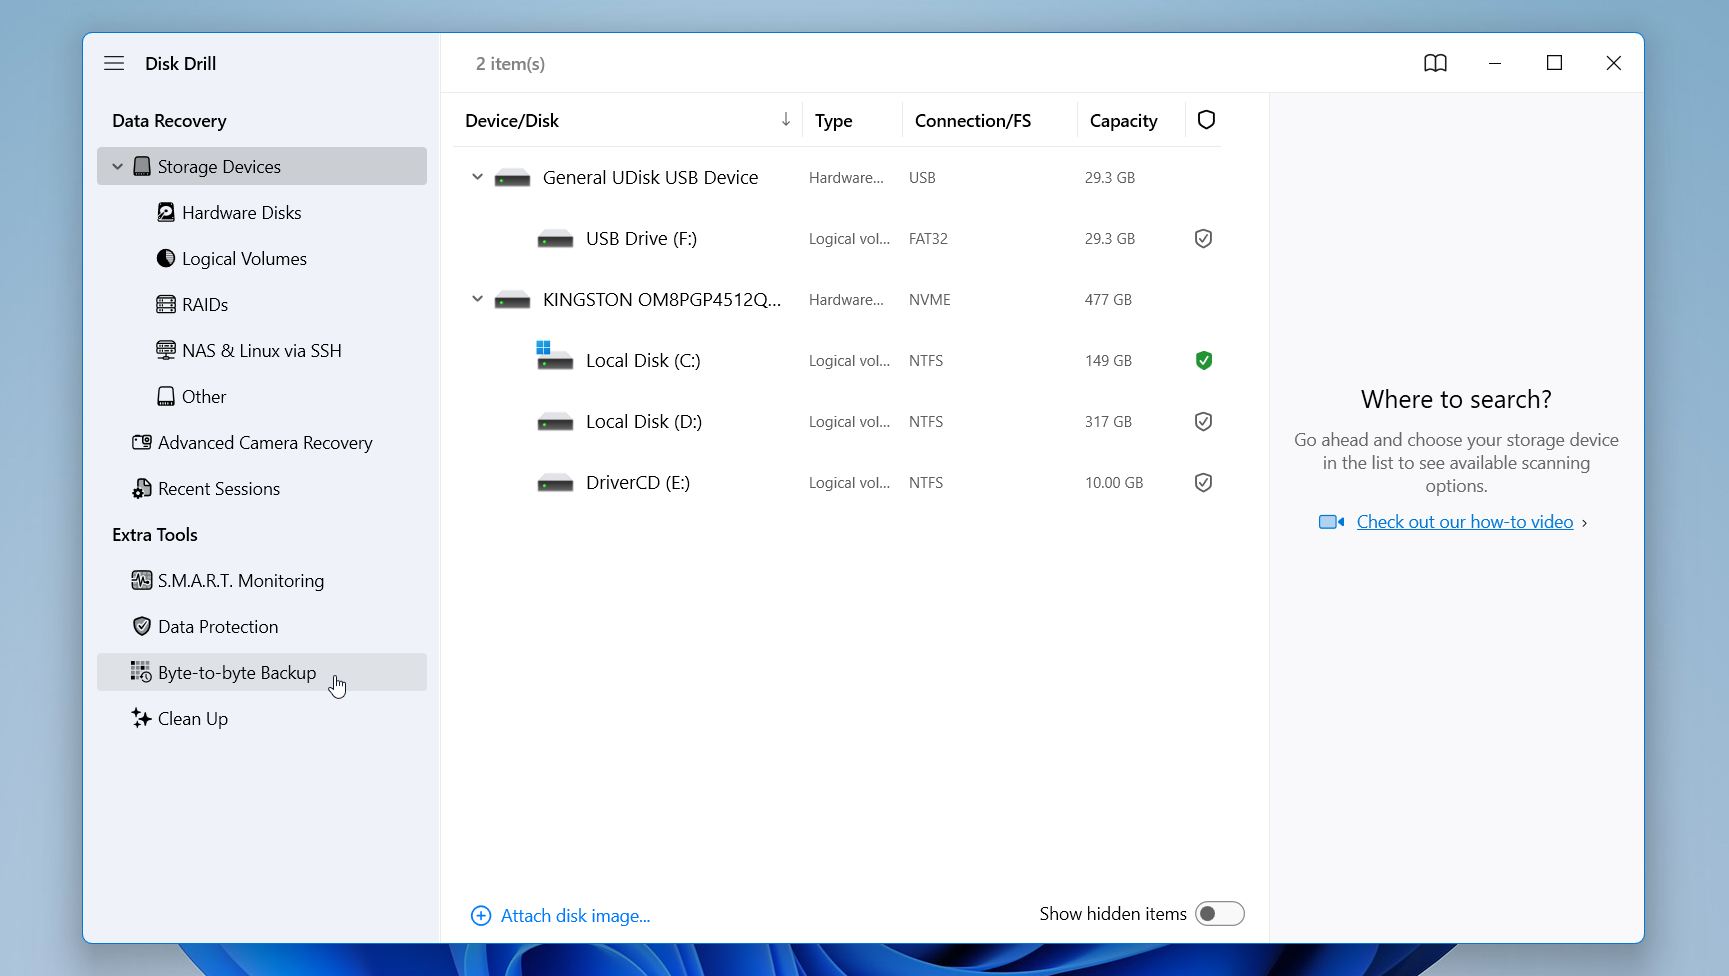Select the KINGSTON OM8PGP4512Q... name

tap(662, 299)
